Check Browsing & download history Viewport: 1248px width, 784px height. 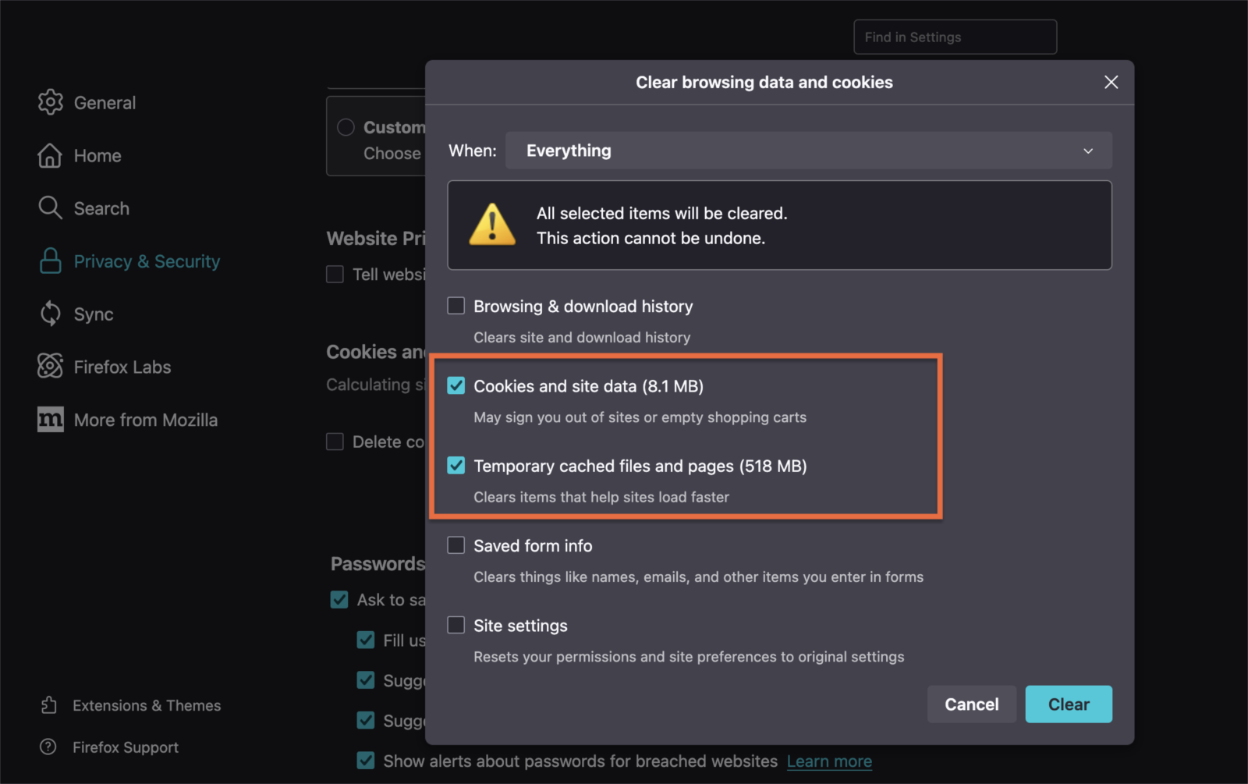(456, 306)
